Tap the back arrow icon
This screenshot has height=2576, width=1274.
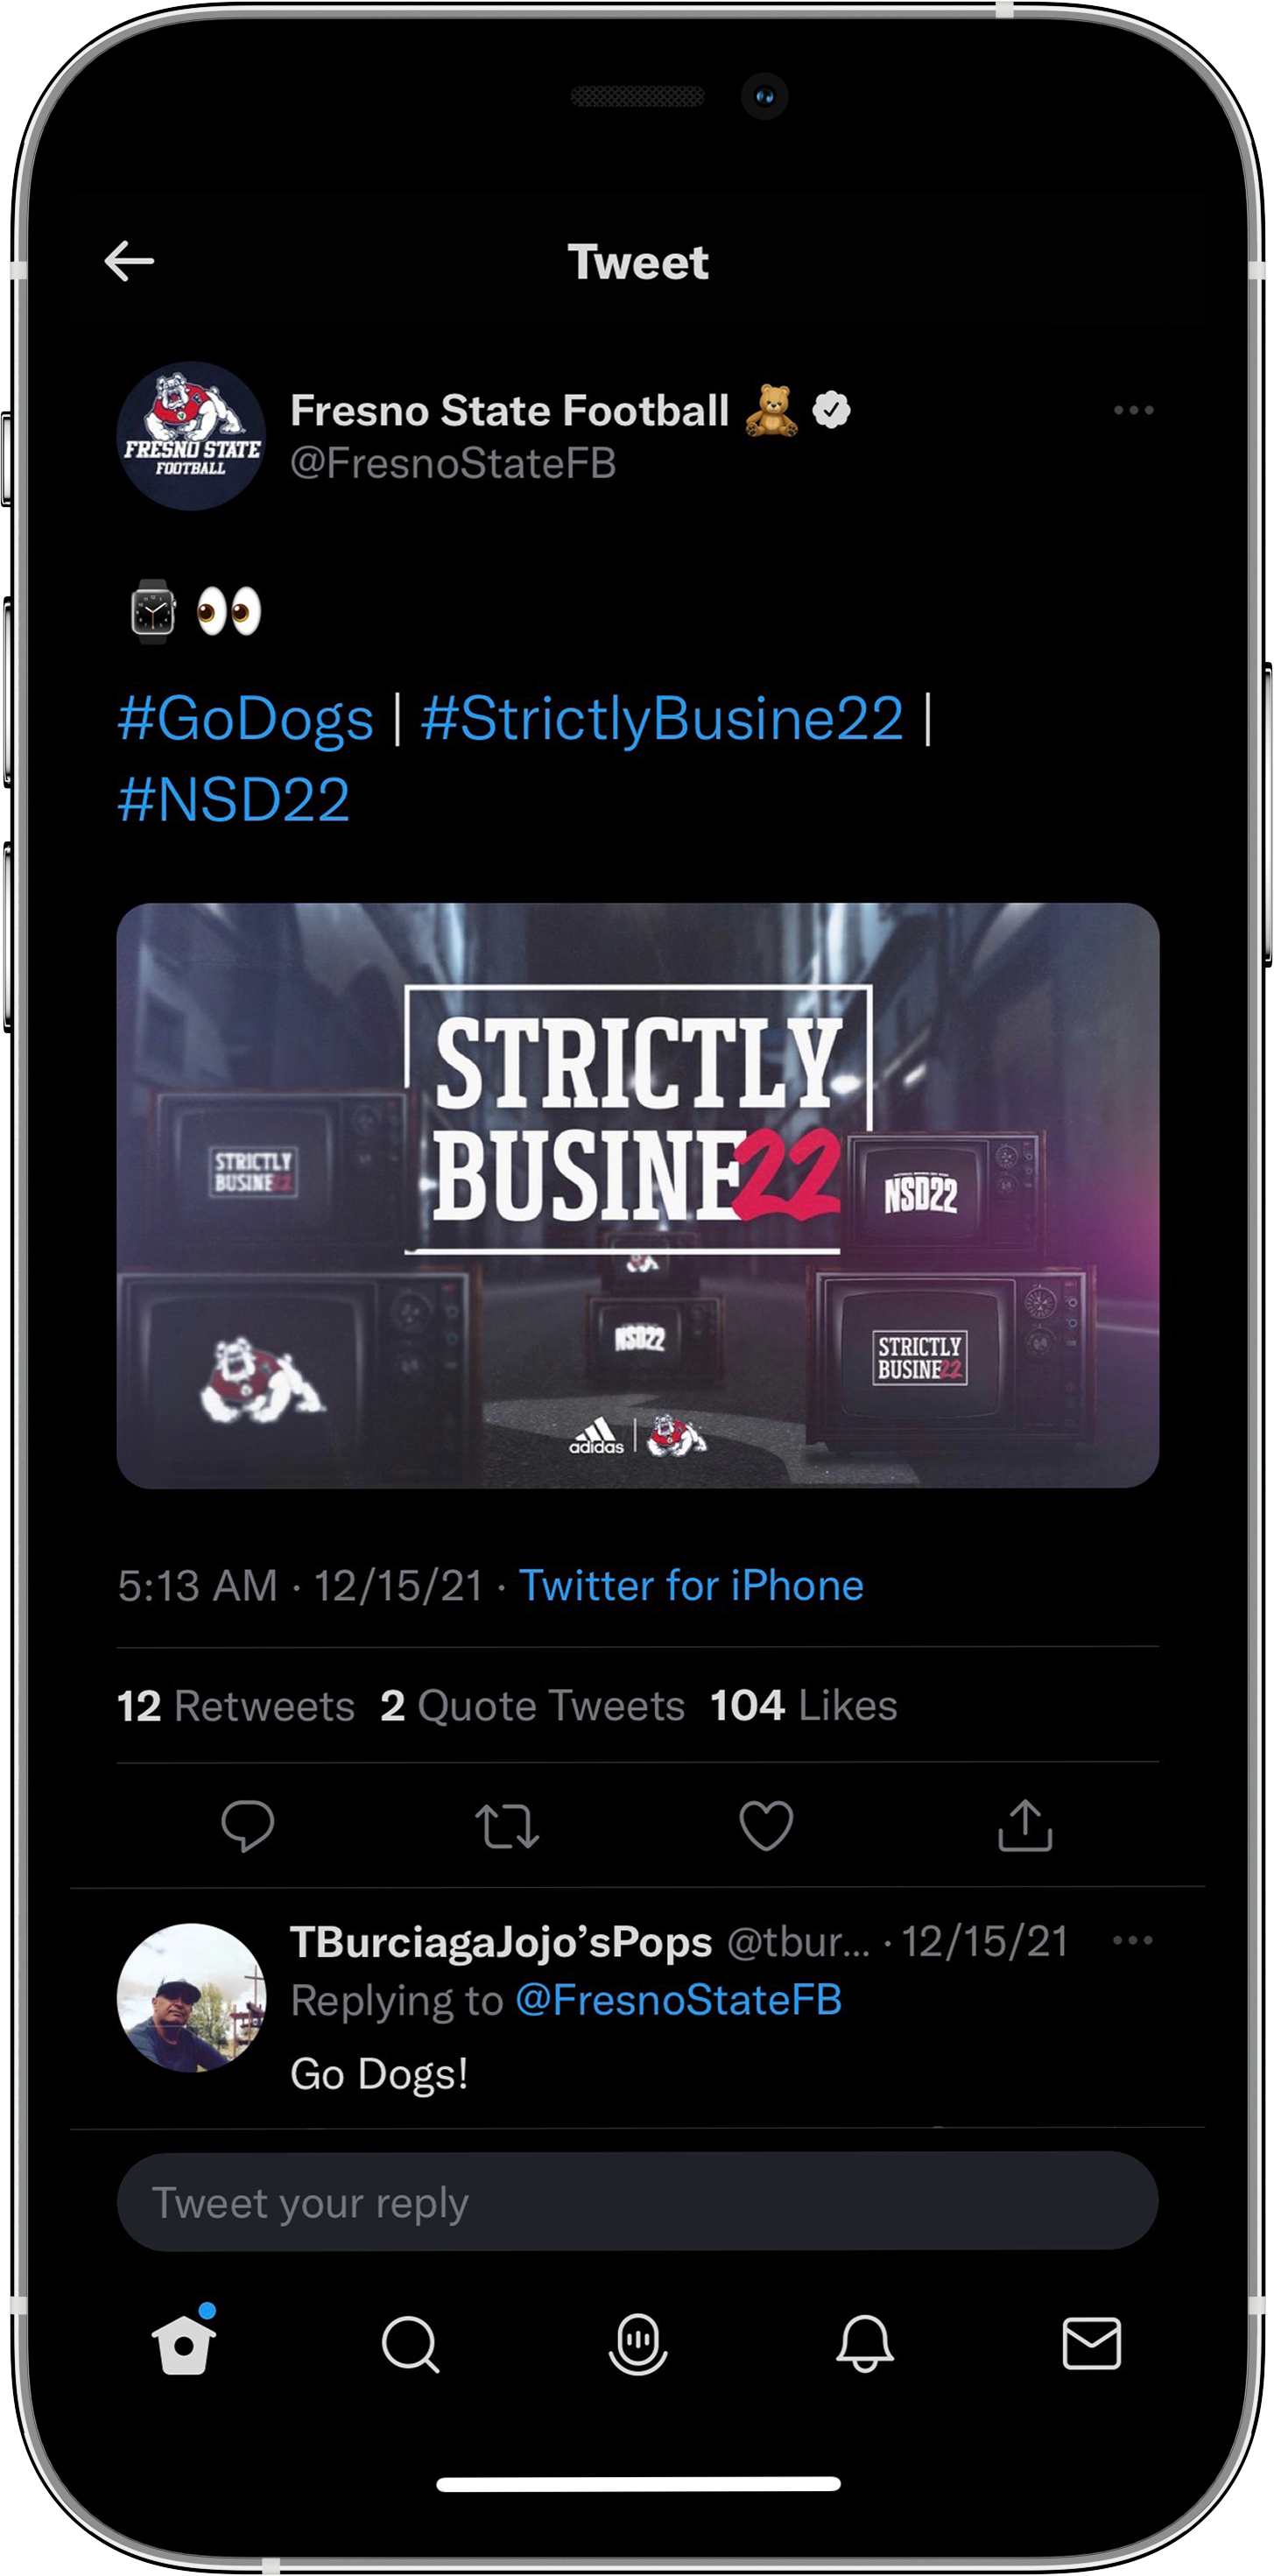point(129,261)
